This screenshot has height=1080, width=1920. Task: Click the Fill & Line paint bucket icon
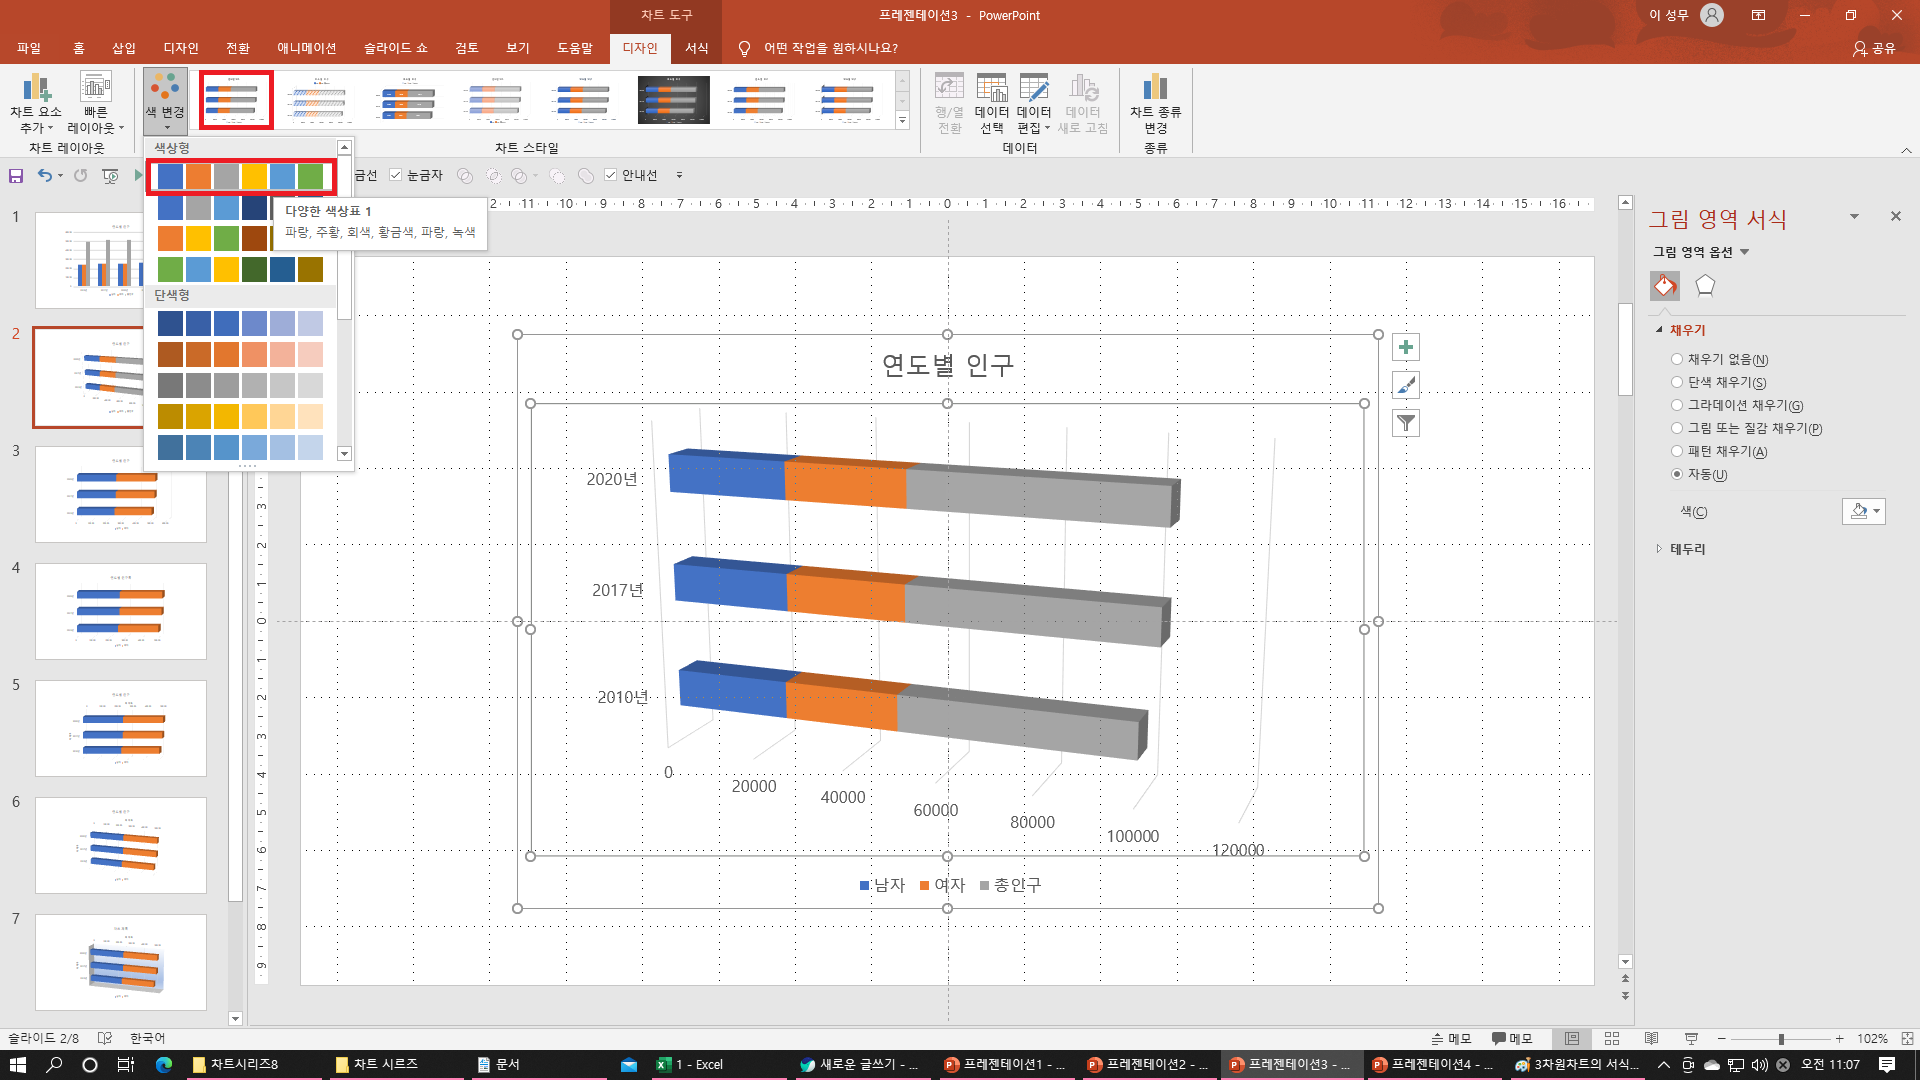[1665, 286]
